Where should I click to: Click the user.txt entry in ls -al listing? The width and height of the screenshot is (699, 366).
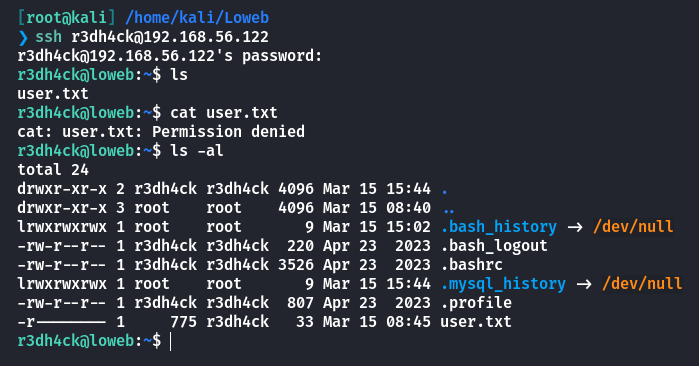(476, 322)
